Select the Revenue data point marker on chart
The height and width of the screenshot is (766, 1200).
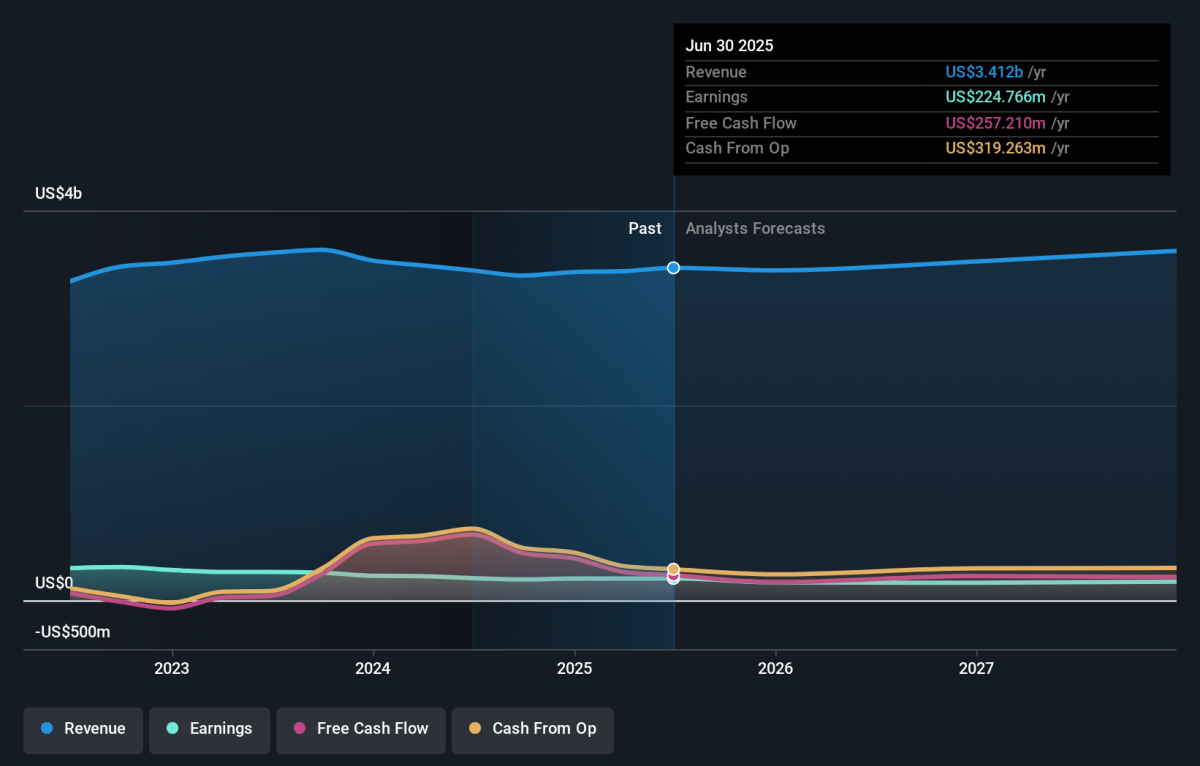point(674,268)
